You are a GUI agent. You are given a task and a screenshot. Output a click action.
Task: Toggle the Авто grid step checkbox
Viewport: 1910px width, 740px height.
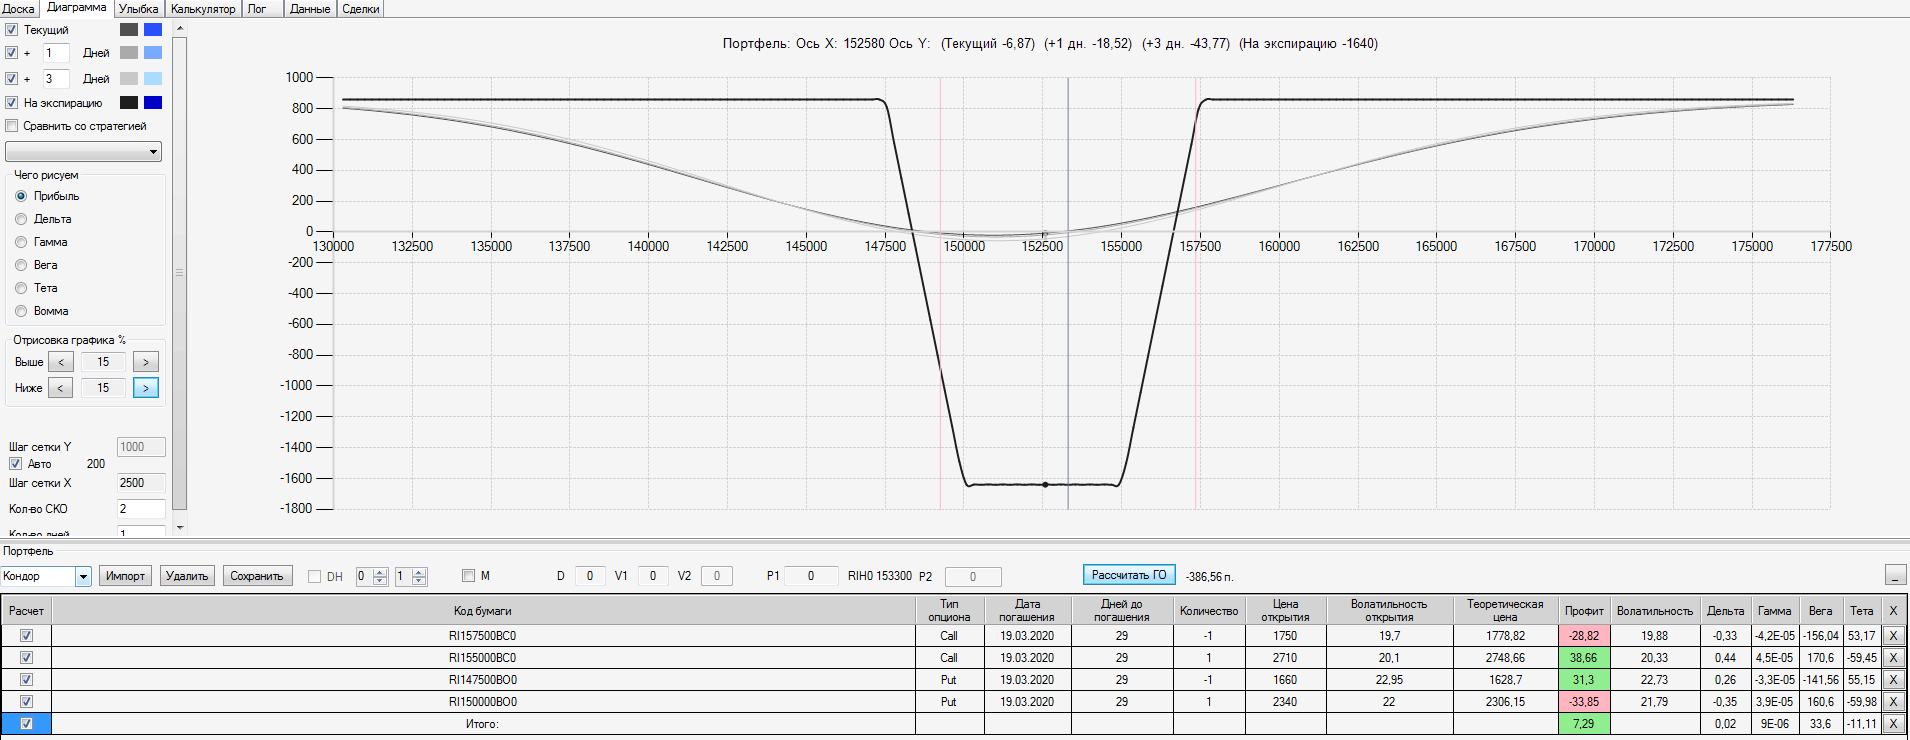(15, 464)
